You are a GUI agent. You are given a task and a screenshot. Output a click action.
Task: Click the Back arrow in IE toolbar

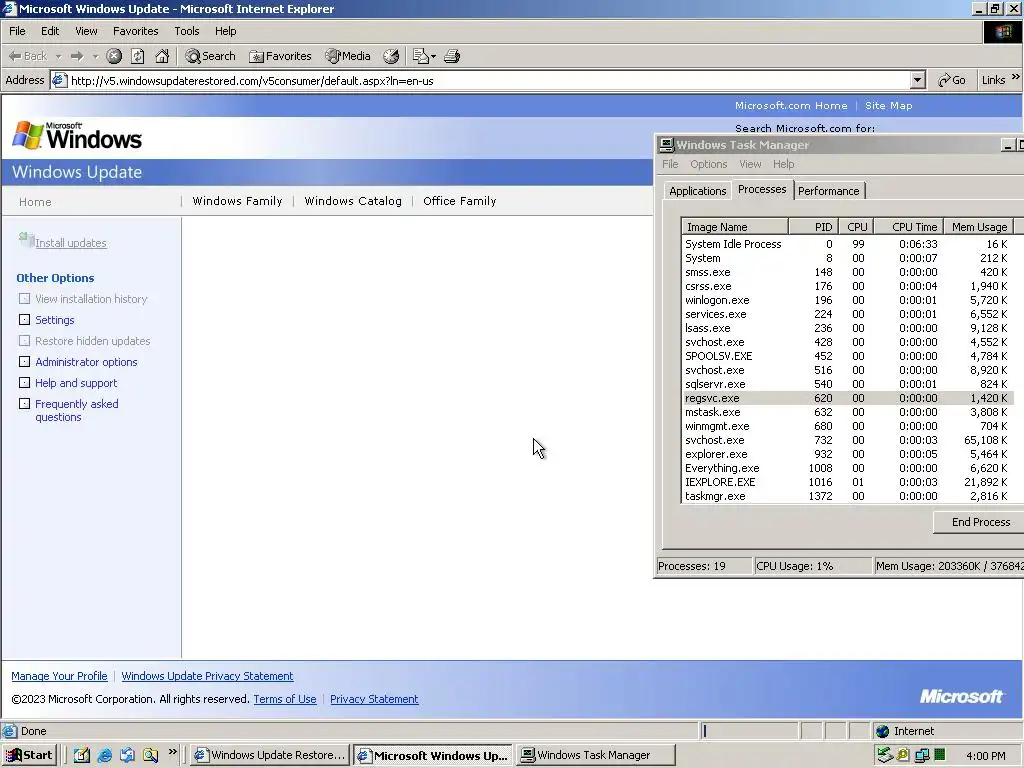click(x=27, y=56)
